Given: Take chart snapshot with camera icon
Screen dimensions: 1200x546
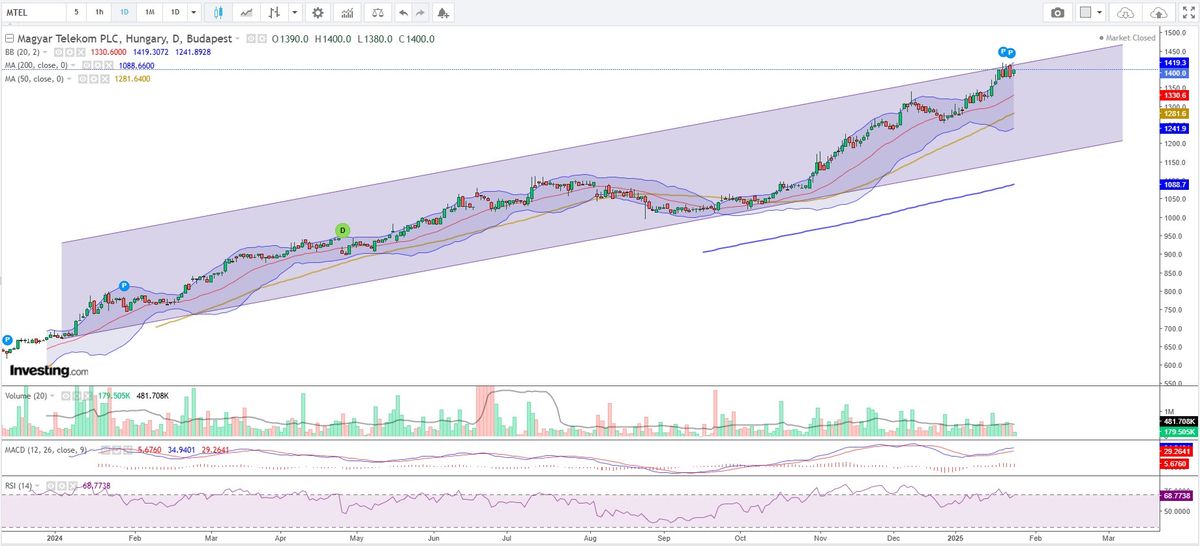Looking at the screenshot, I should (x=1057, y=13).
